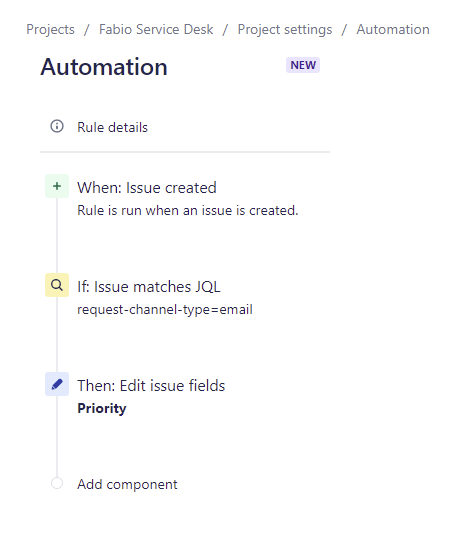Click the green plus trigger icon
This screenshot has height=540, width=467.
coord(57,186)
